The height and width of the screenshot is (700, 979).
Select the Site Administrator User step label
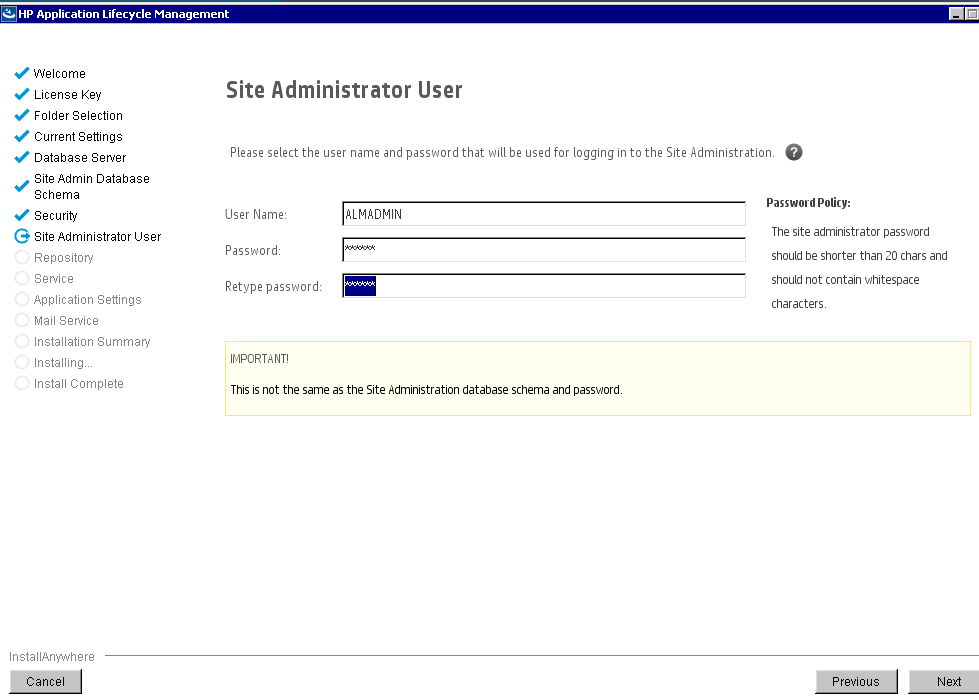(97, 237)
